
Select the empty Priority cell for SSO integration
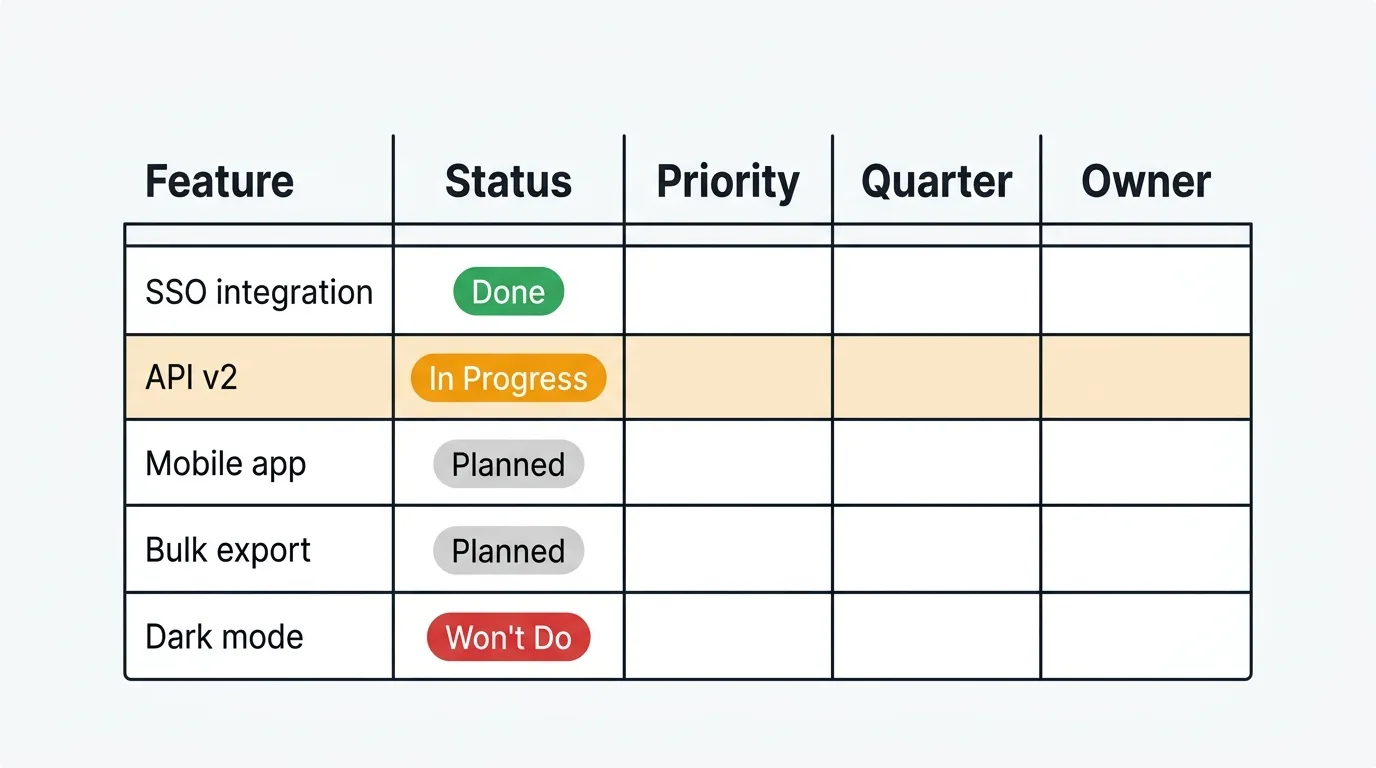pyautogui.click(x=728, y=291)
